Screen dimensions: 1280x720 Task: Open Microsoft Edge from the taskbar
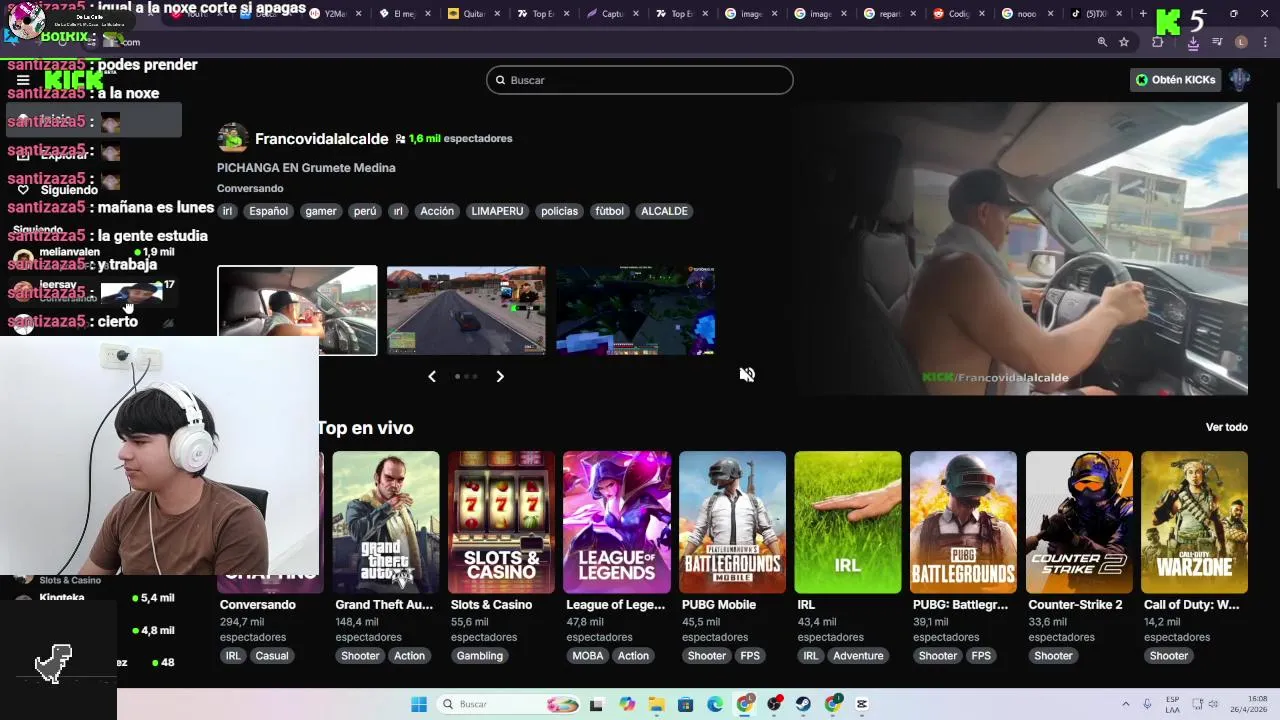715,704
